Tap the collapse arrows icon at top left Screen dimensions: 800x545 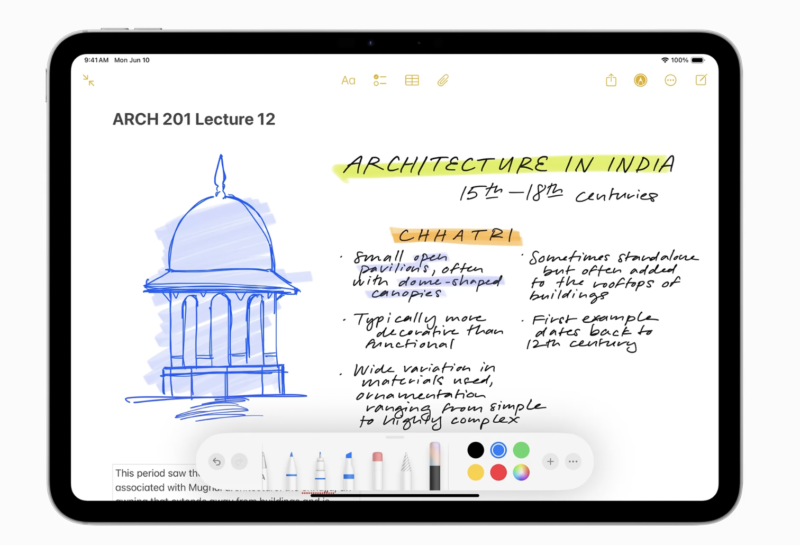[89, 80]
